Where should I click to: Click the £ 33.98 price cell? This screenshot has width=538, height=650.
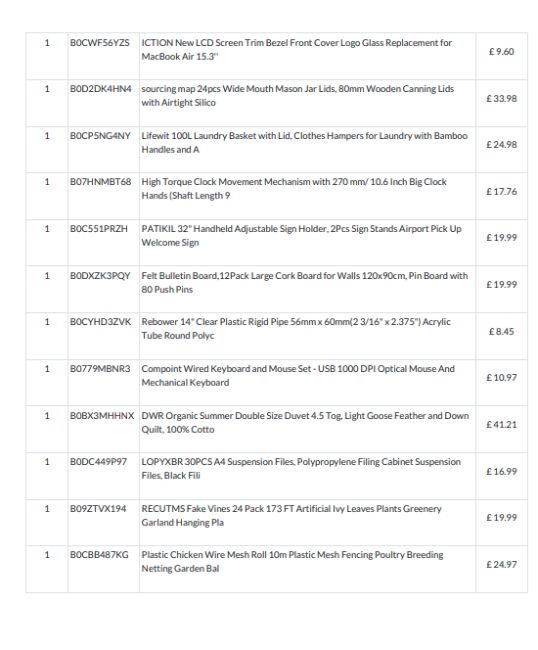(x=502, y=99)
